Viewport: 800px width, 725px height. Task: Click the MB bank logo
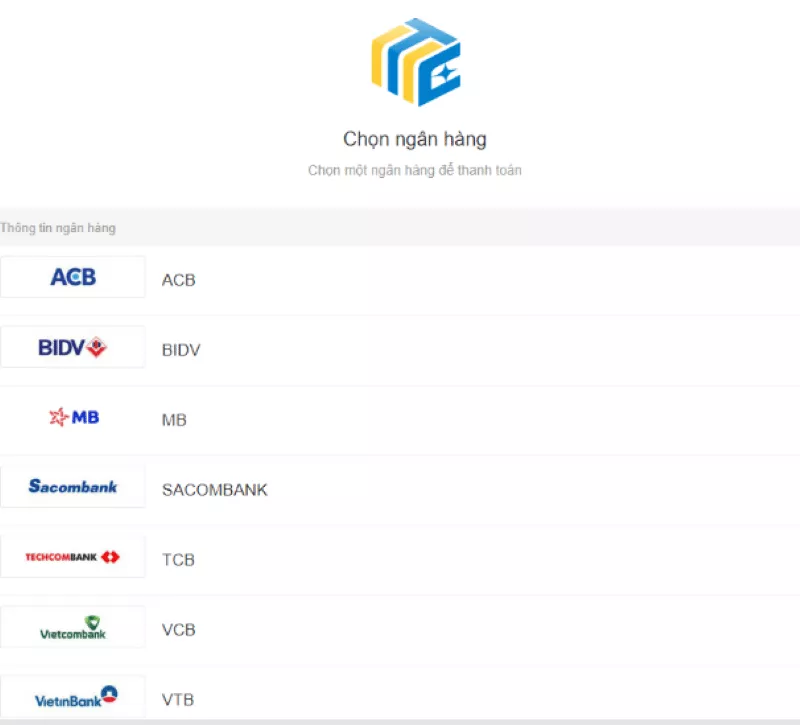click(72, 417)
